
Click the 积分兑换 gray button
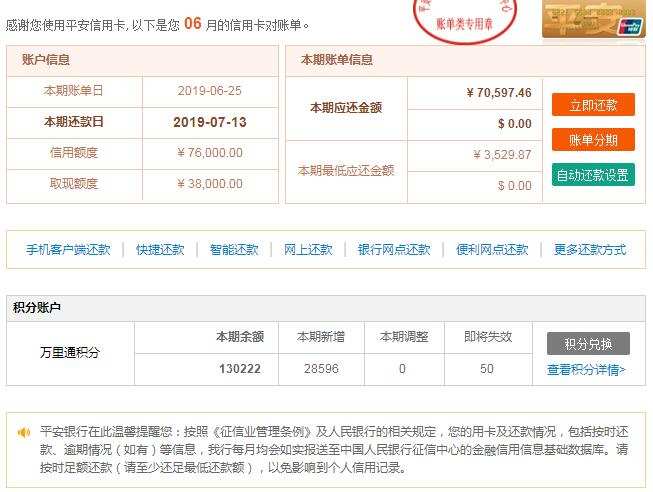coord(588,344)
